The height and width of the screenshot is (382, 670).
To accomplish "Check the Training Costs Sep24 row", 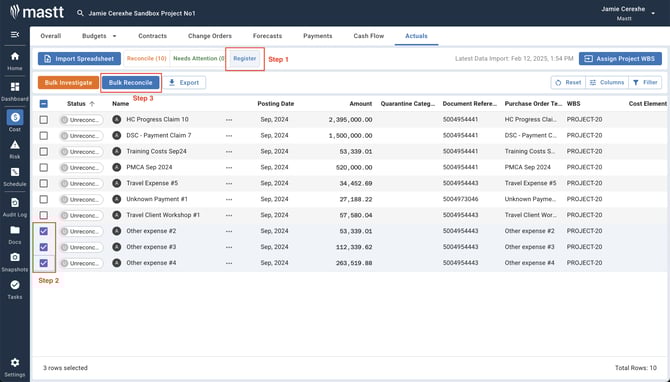I will (44, 151).
